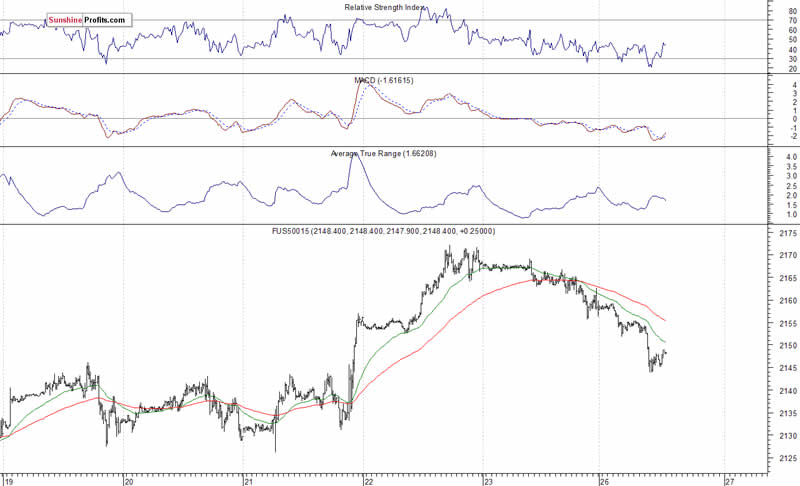The image size is (800, 486).
Task: Click date label 26 on time axis
Action: coord(605,481)
